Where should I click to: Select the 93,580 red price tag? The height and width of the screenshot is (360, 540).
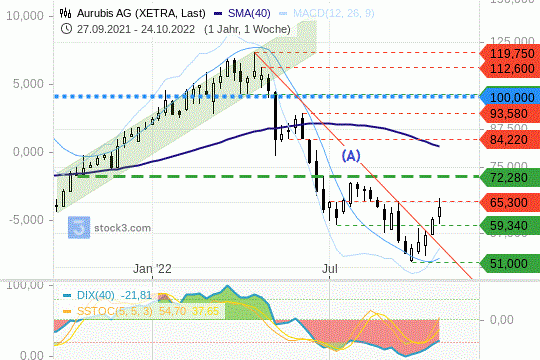pyautogui.click(x=510, y=114)
